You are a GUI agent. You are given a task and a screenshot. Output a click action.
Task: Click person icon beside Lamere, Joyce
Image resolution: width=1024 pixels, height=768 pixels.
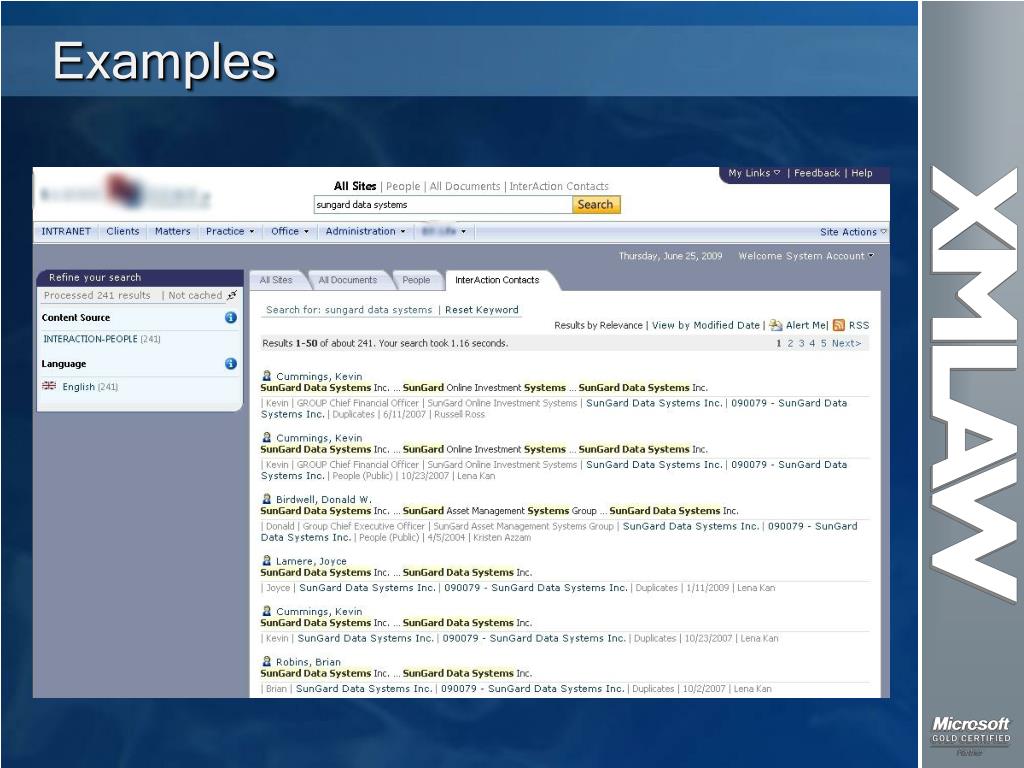[266, 560]
